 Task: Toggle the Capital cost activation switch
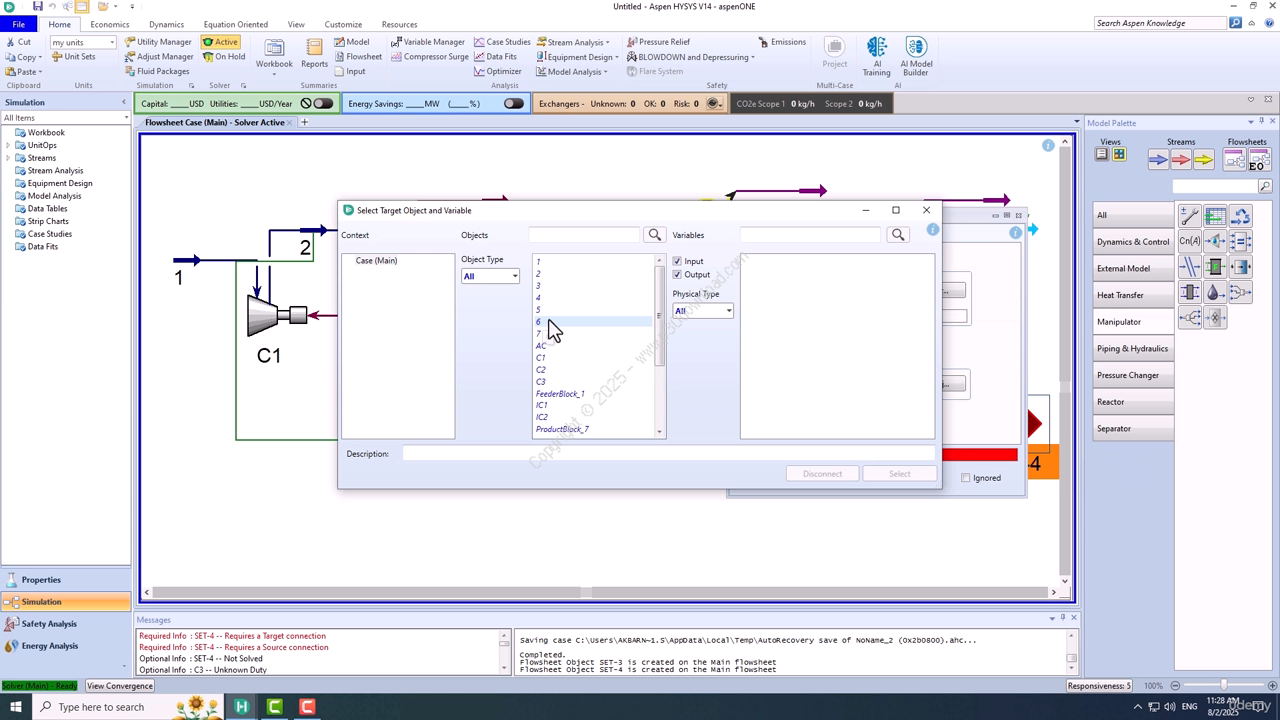tap(322, 103)
